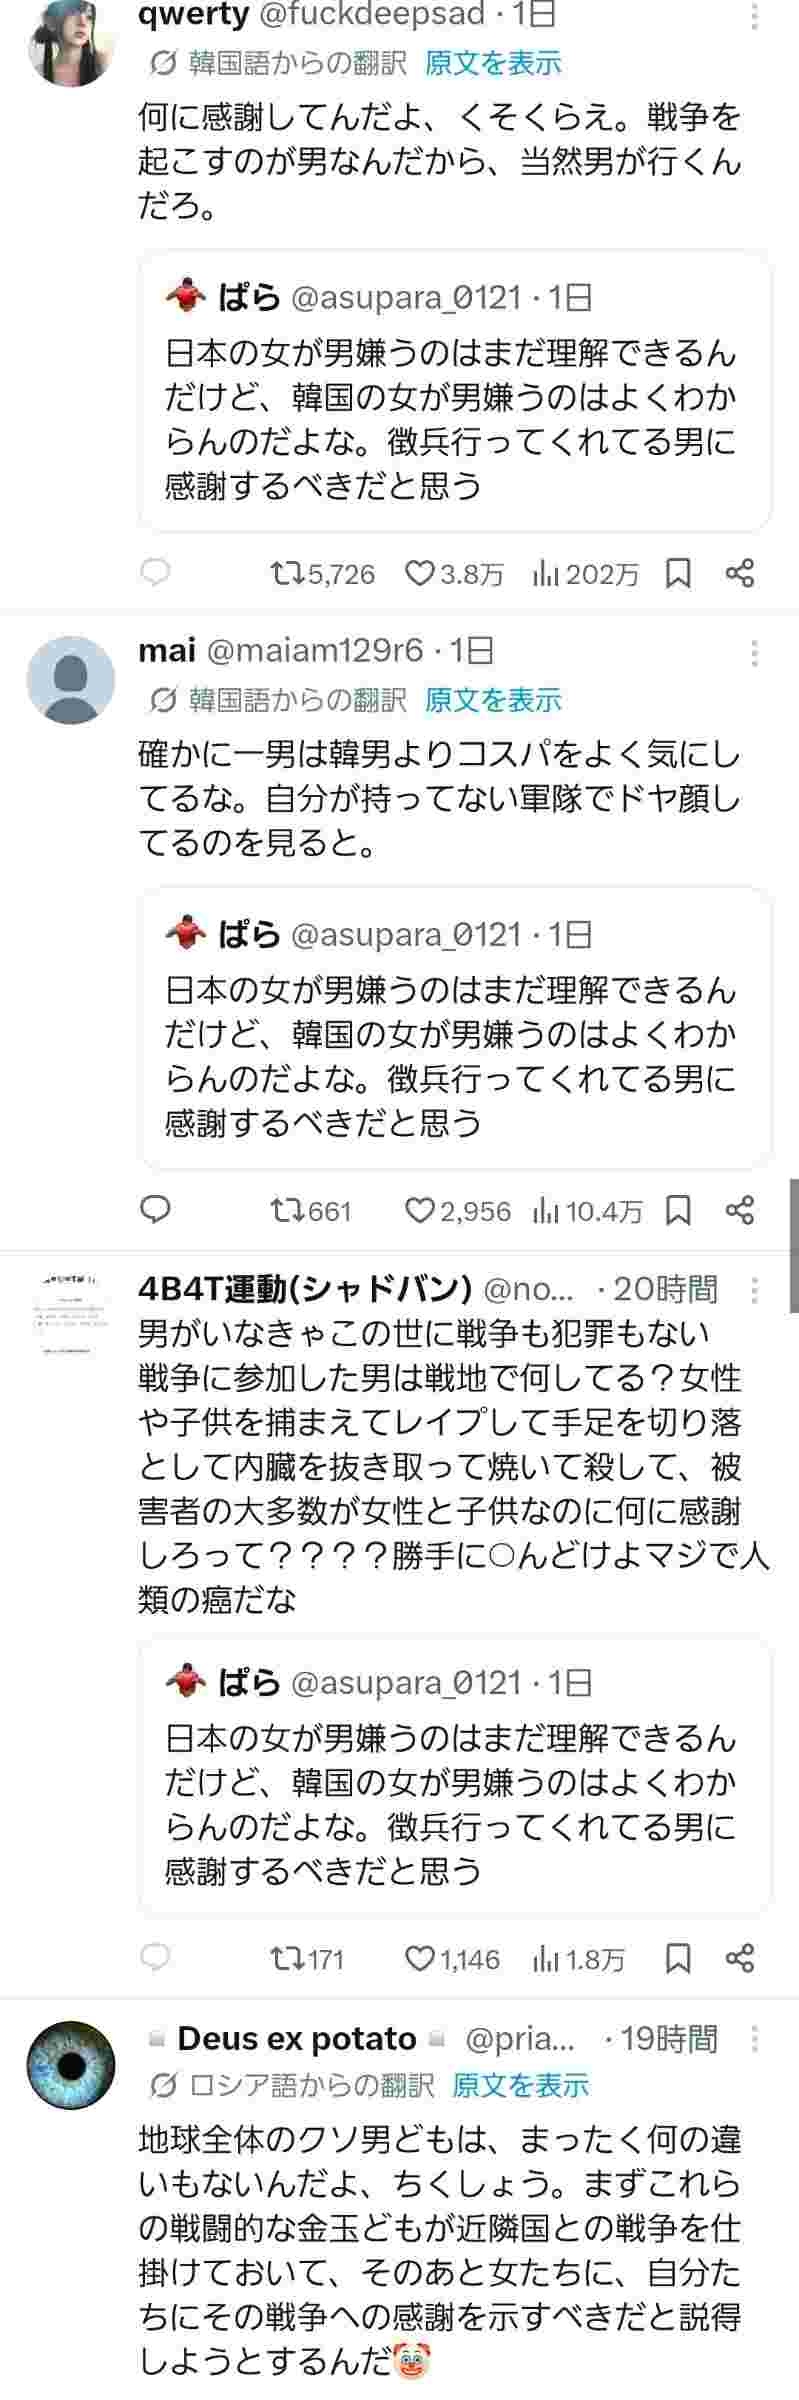Show original text of Russian translated post
799x2400 pixels.
[520, 2085]
